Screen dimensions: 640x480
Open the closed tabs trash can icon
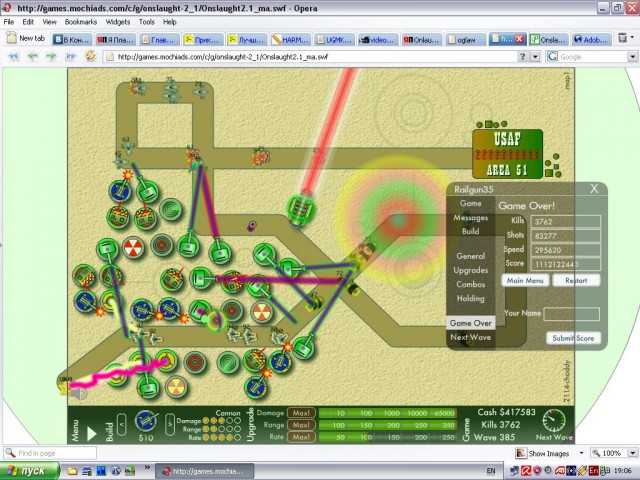pyautogui.click(x=622, y=38)
